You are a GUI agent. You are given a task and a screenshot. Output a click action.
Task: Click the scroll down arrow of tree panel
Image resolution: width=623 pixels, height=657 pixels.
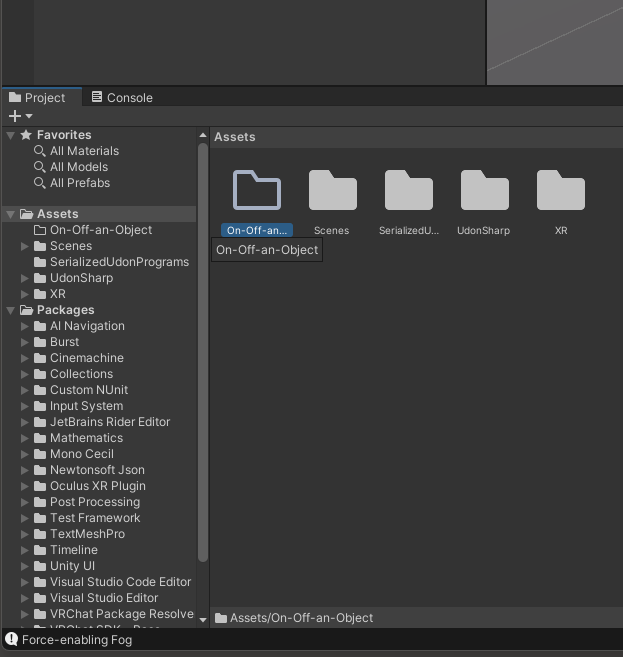(203, 620)
